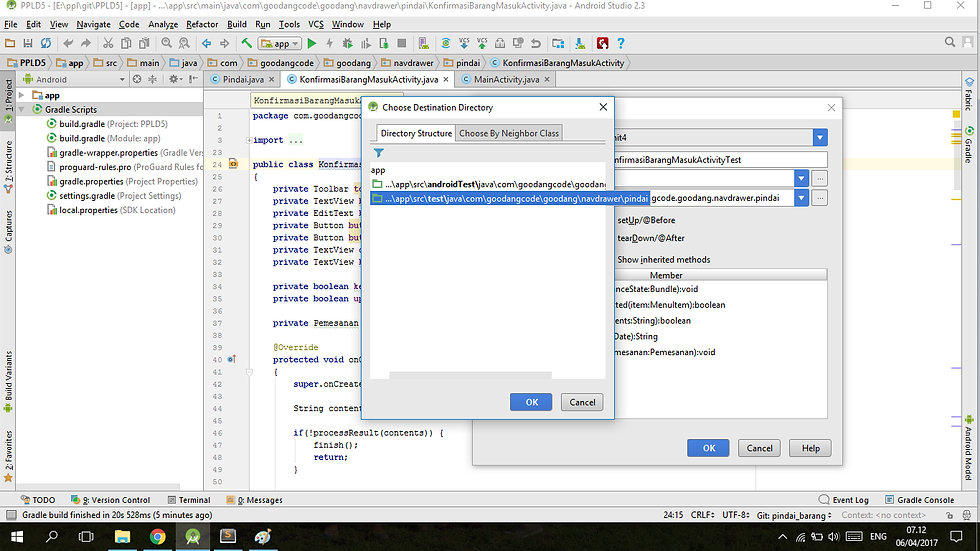Switch to the MainActivity.java tab
This screenshot has height=551, width=980.
506,79
